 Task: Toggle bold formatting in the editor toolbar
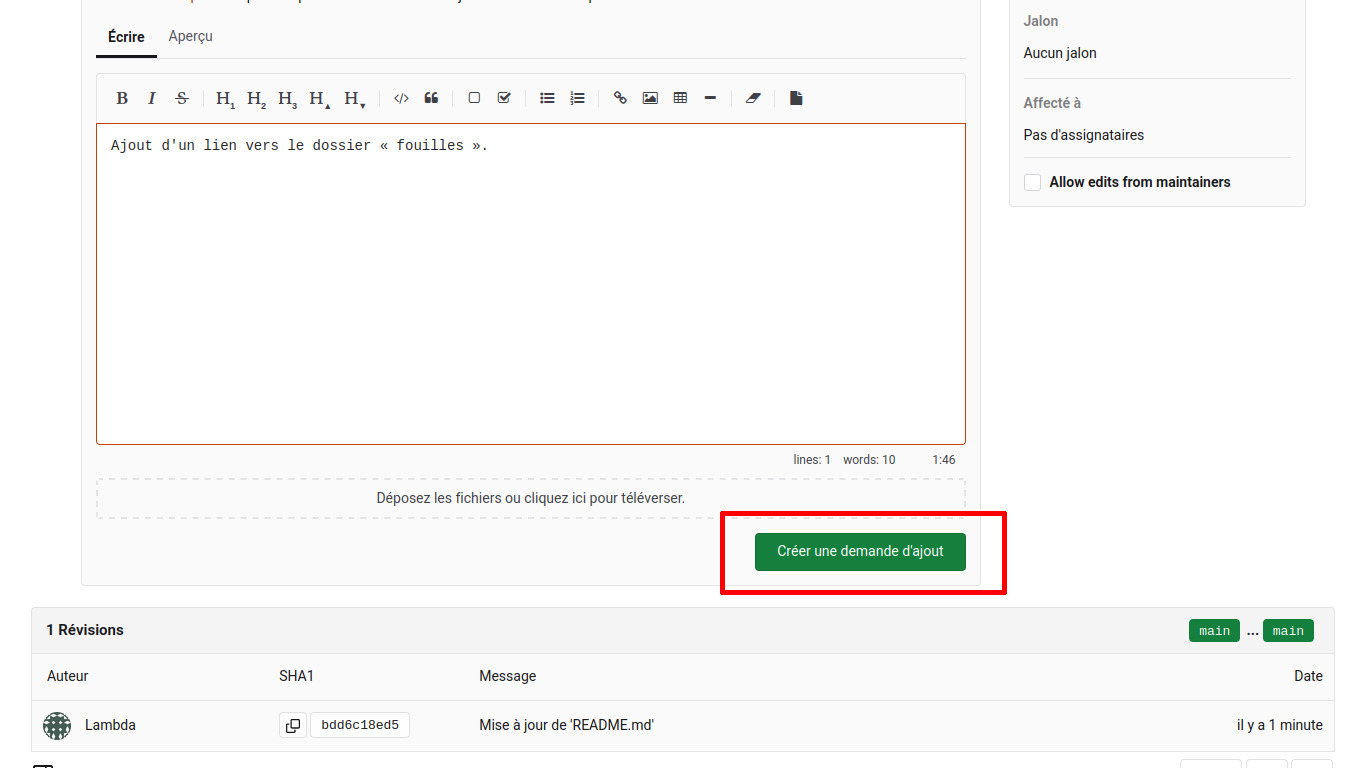[122, 98]
